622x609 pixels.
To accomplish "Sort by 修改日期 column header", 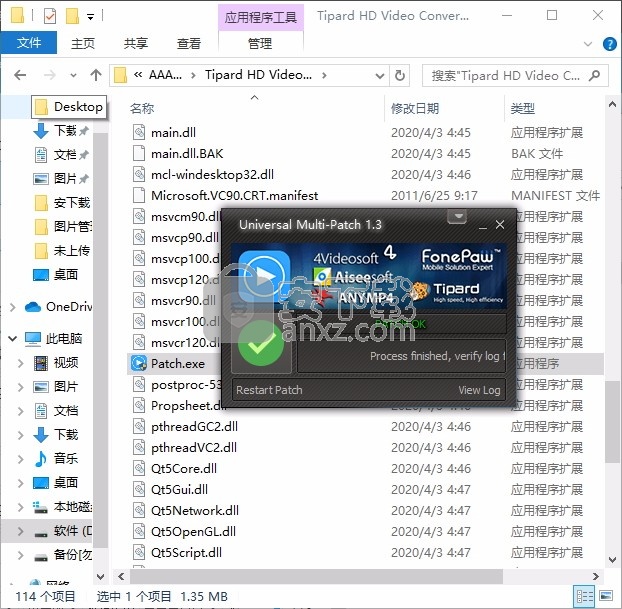I will (x=415, y=108).
